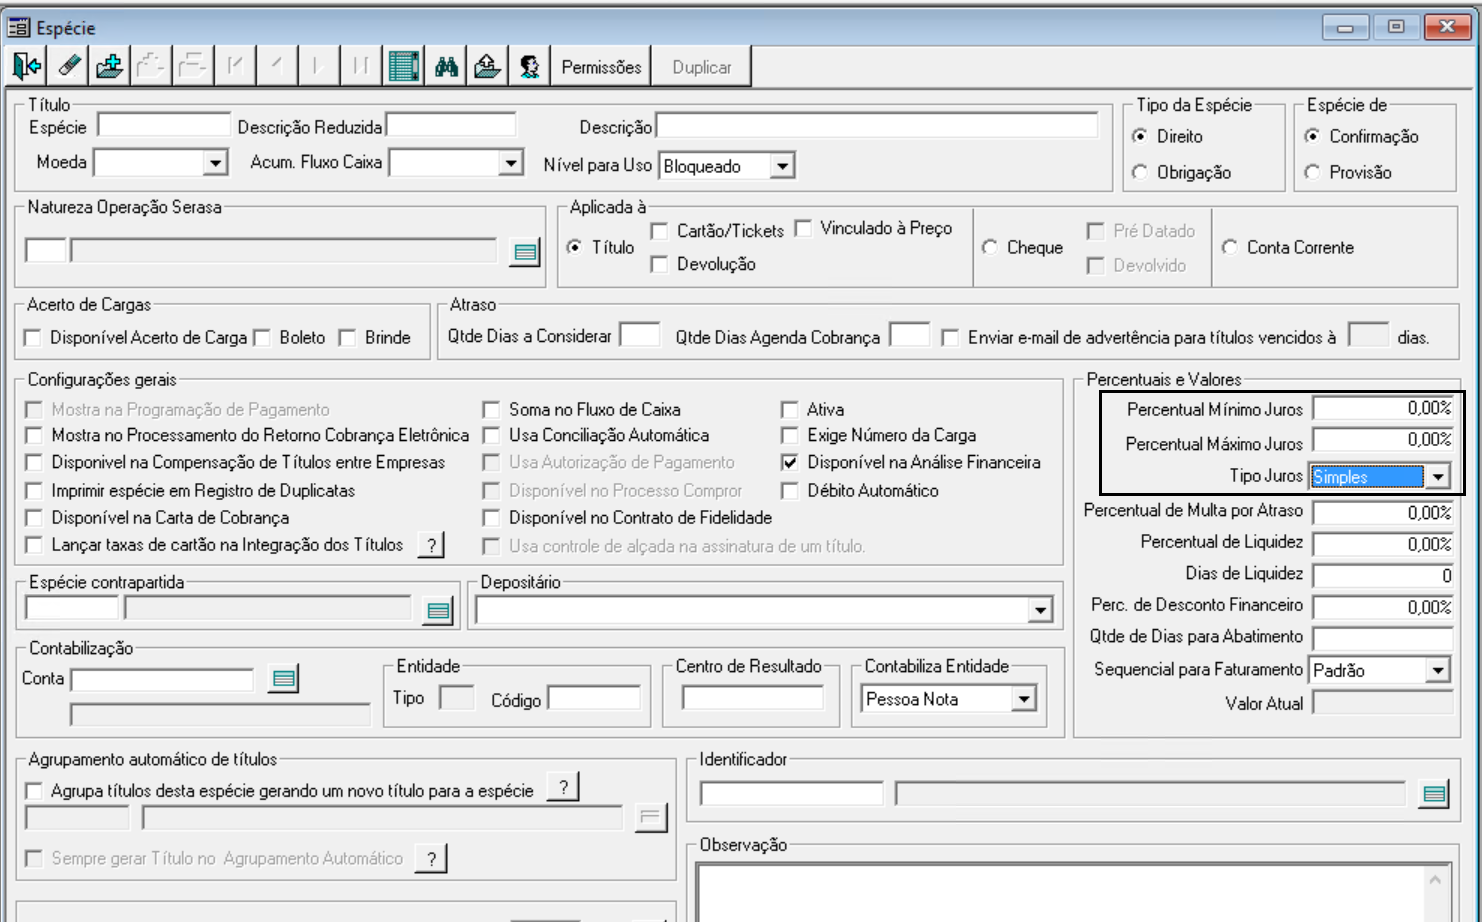The image size is (1482, 922).
Task: Check Disponível na Carta de Cobrança
Action: tap(34, 518)
